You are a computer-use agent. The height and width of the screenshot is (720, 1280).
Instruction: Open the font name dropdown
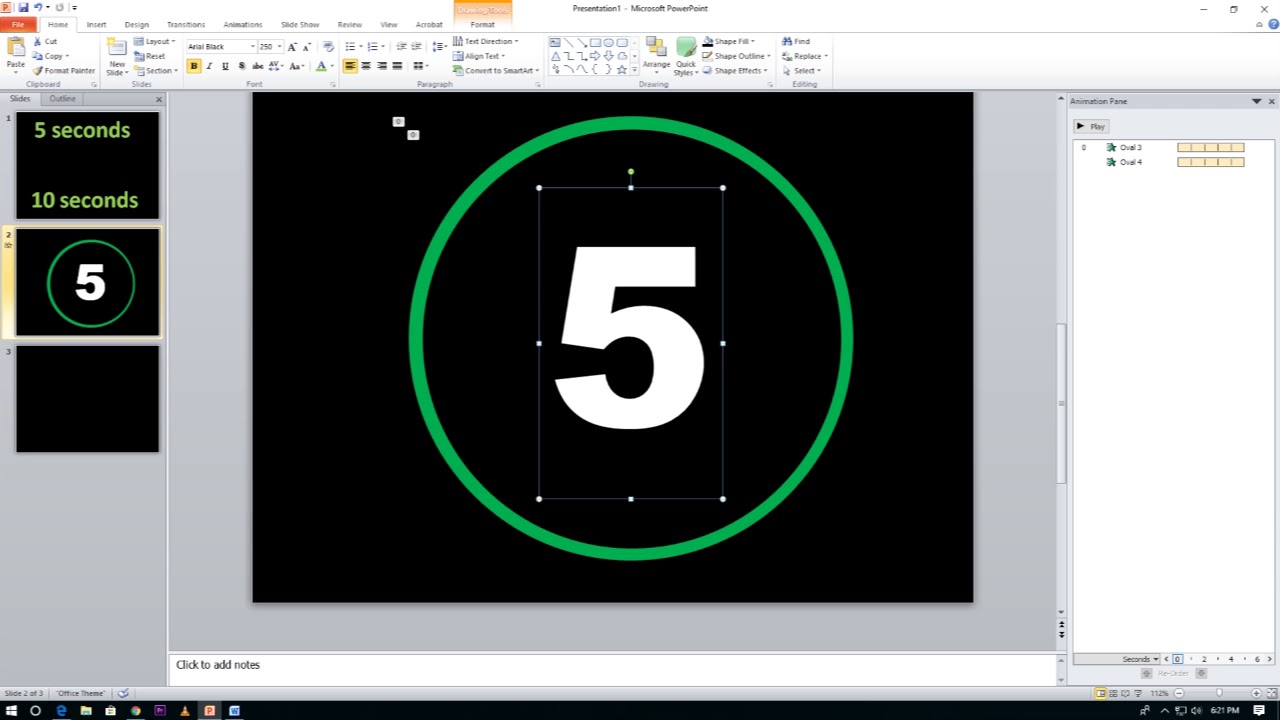[252, 47]
